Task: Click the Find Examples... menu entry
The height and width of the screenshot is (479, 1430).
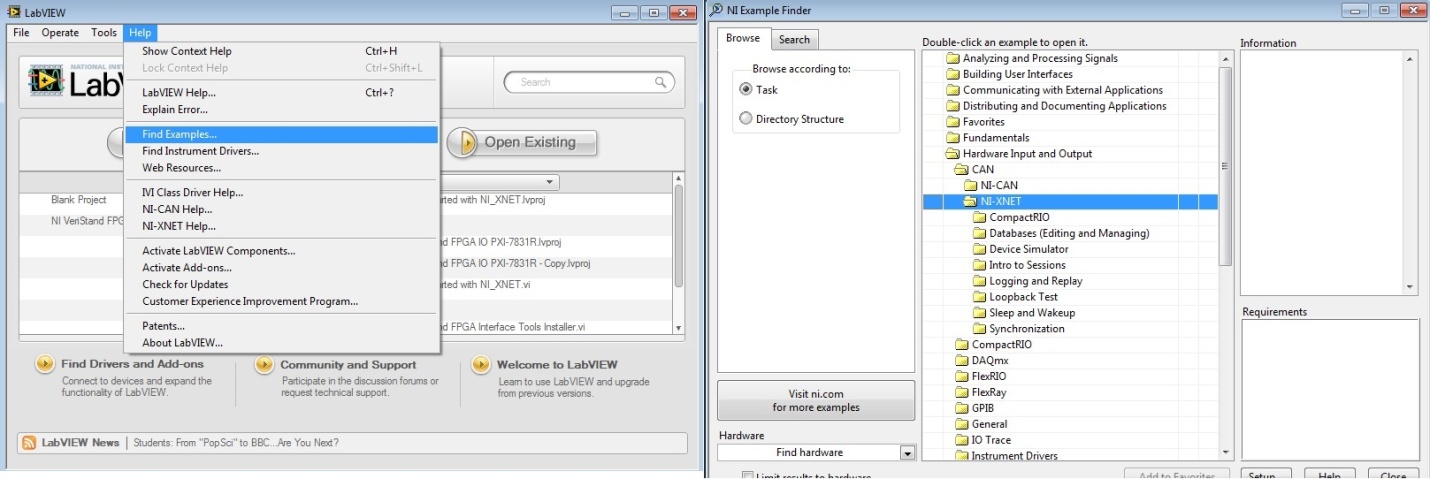Action: [281, 134]
